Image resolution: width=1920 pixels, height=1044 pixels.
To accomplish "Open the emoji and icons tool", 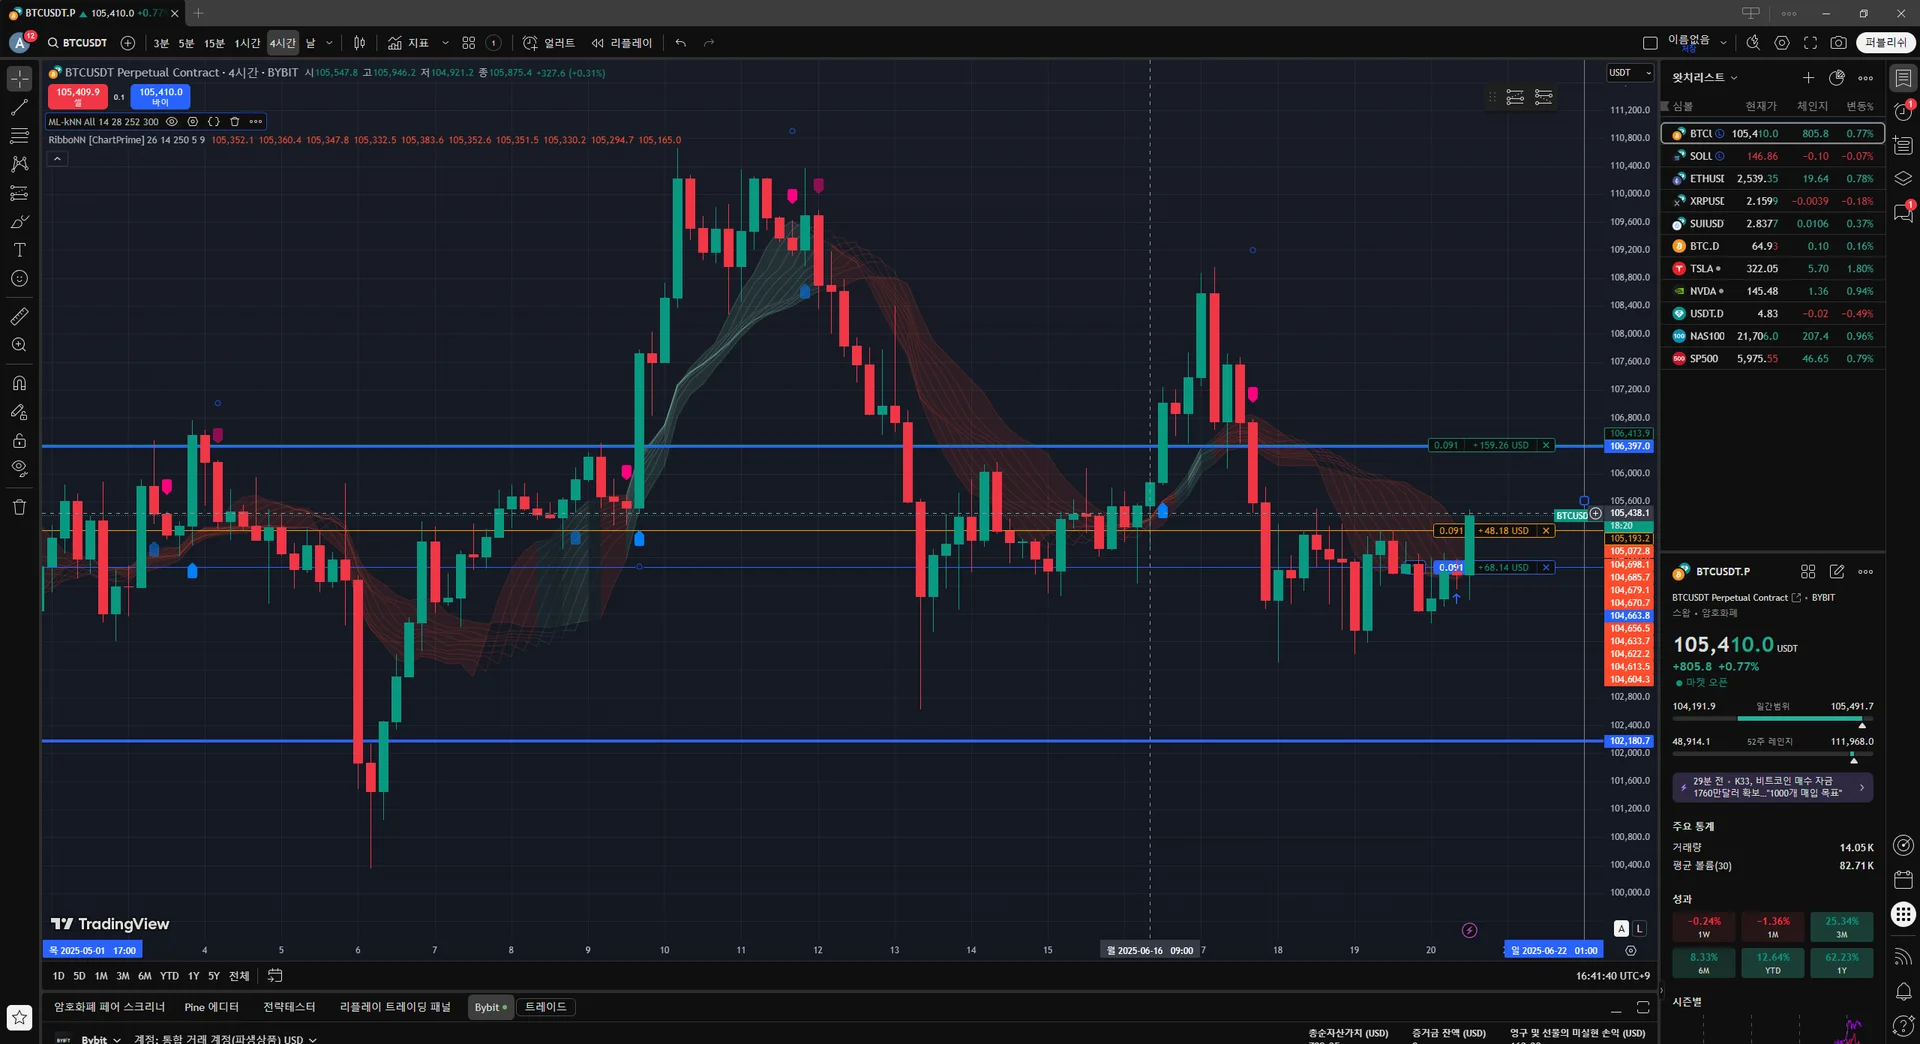I will [x=19, y=279].
